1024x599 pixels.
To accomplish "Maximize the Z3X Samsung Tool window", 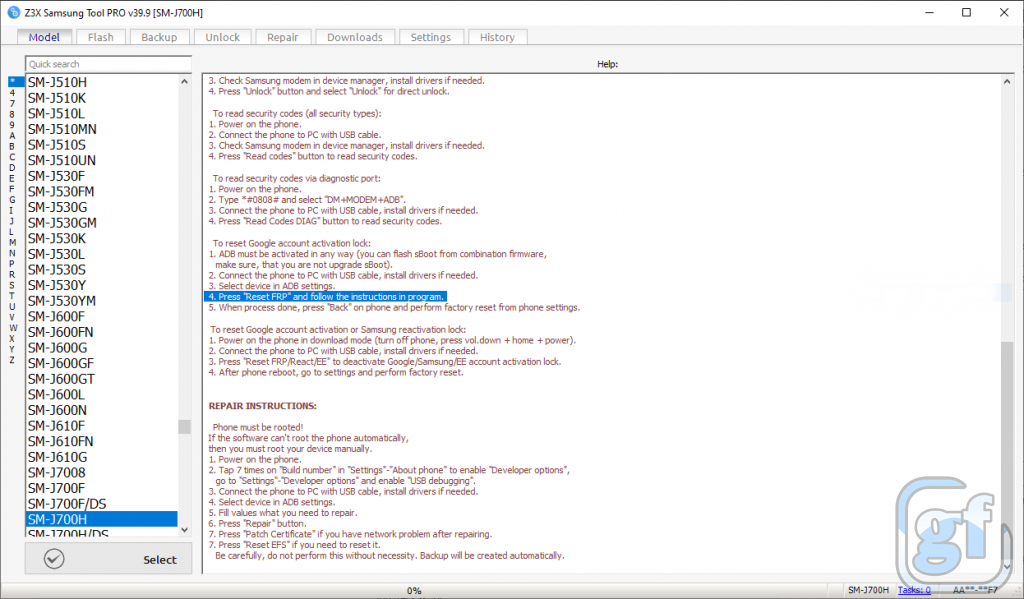I will [967, 12].
